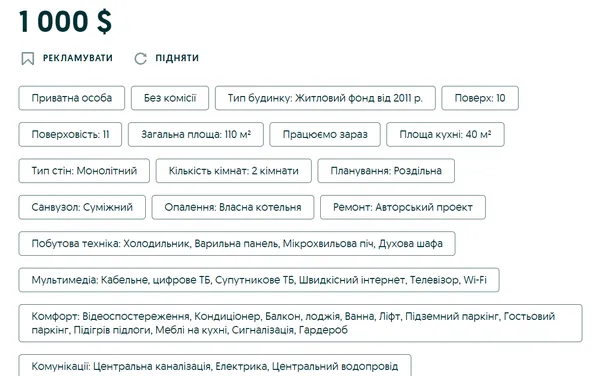Select the Побутова техніка appliances tag
Image resolution: width=600 pixels, height=376 pixels.
[x=237, y=244]
